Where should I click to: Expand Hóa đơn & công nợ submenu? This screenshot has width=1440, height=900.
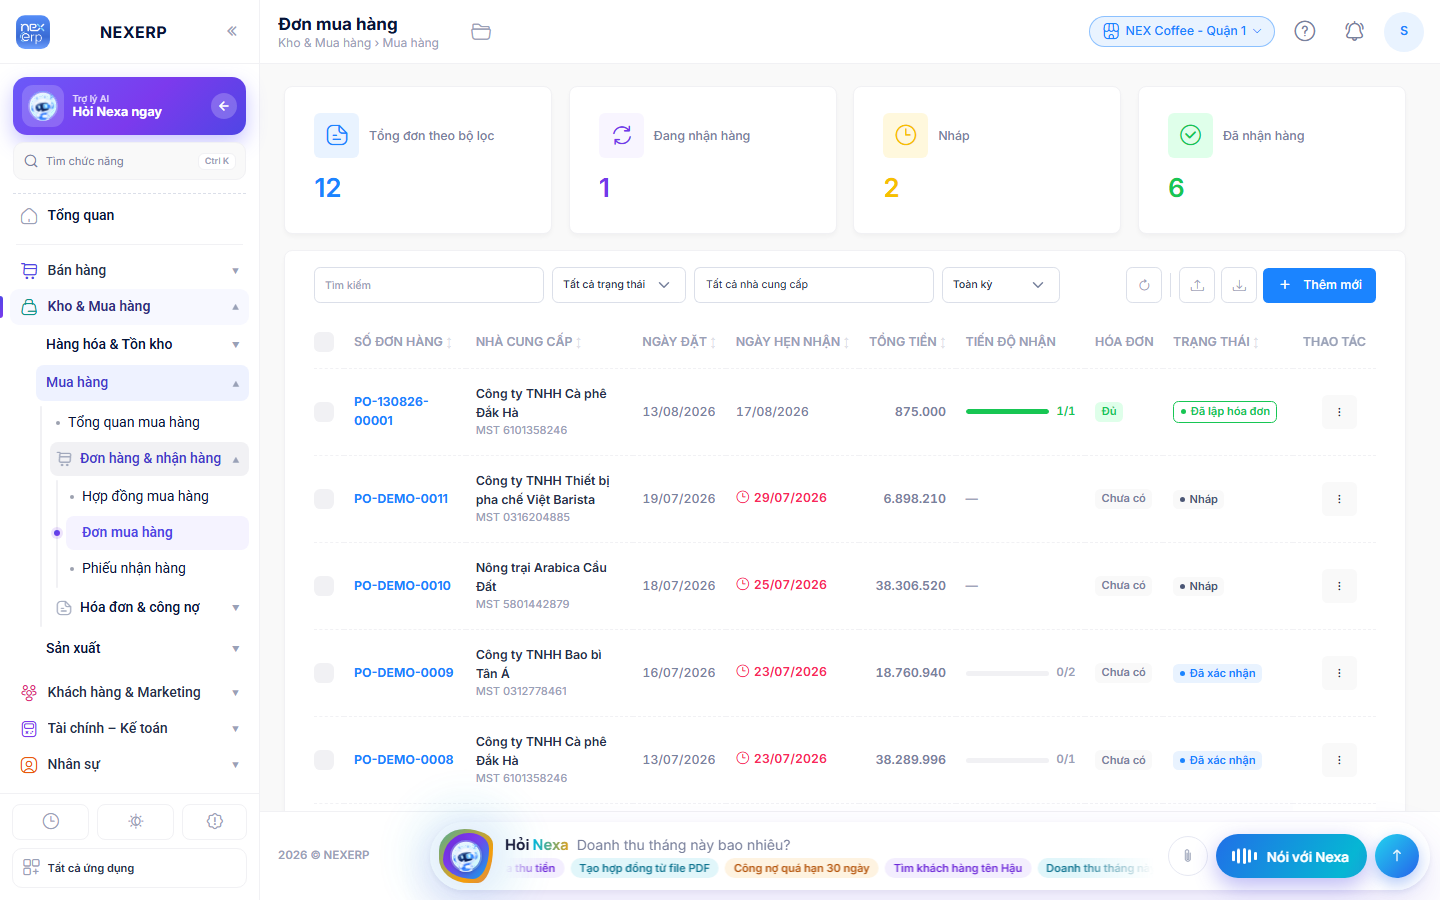click(149, 607)
